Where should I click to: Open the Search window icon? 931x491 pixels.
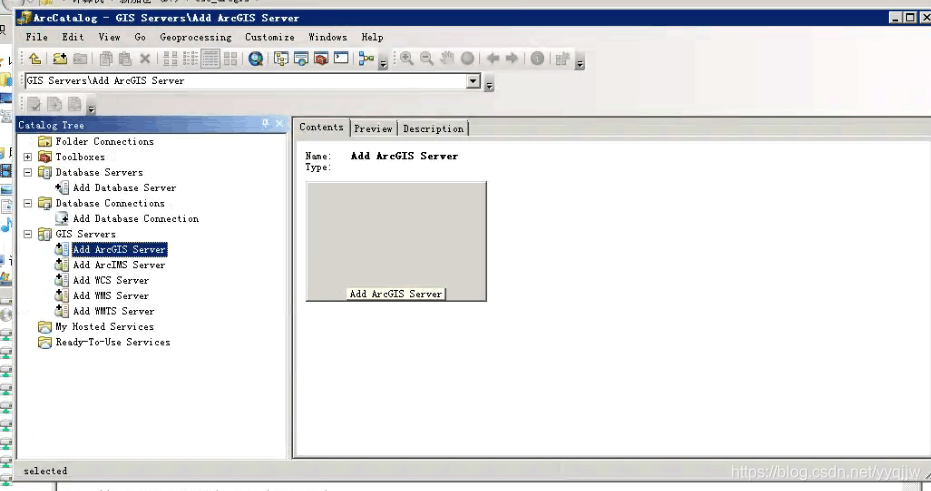pyautogui.click(x=301, y=58)
